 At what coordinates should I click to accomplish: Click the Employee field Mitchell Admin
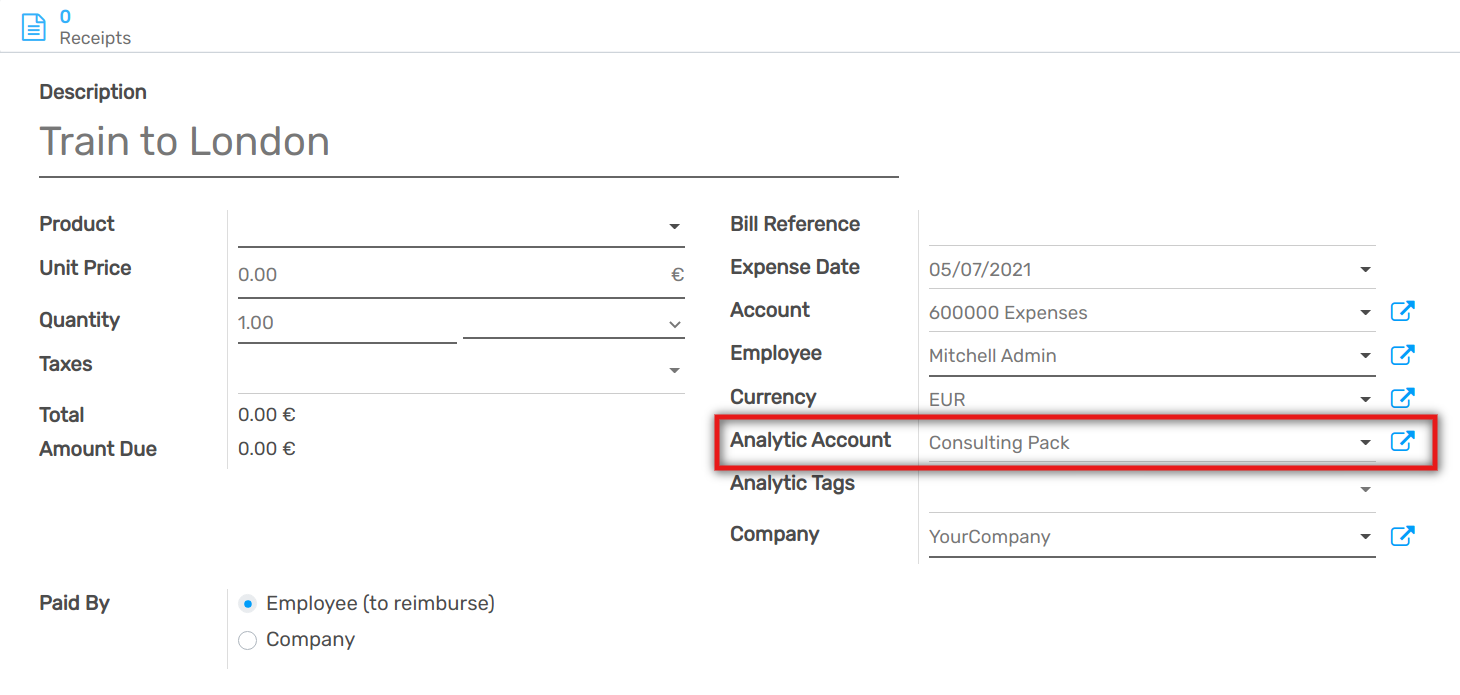pos(1140,356)
